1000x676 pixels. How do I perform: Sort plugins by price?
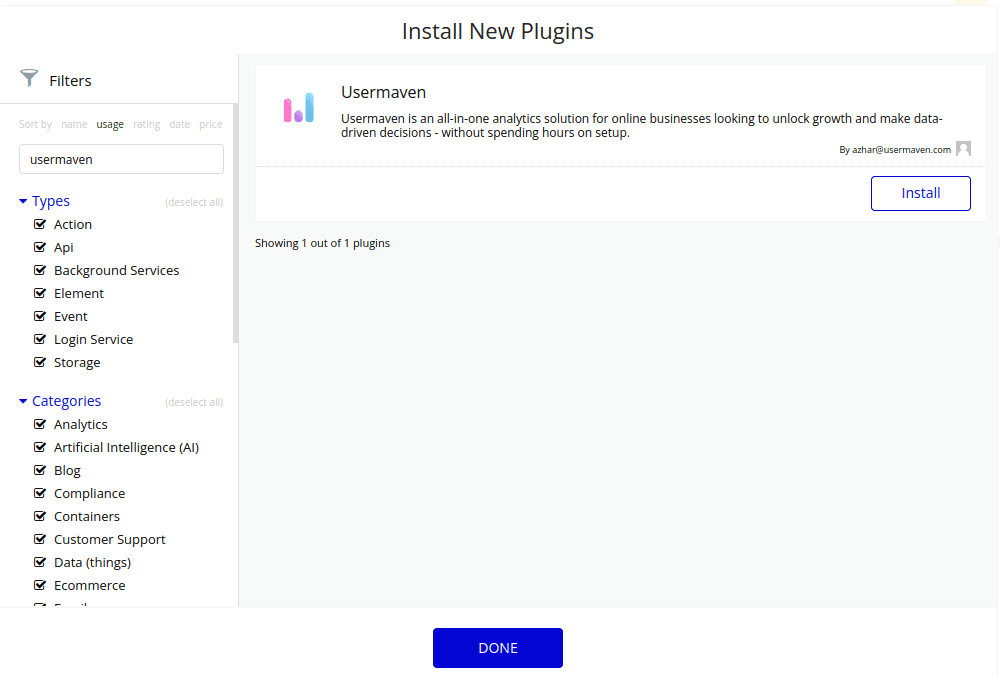(210, 124)
